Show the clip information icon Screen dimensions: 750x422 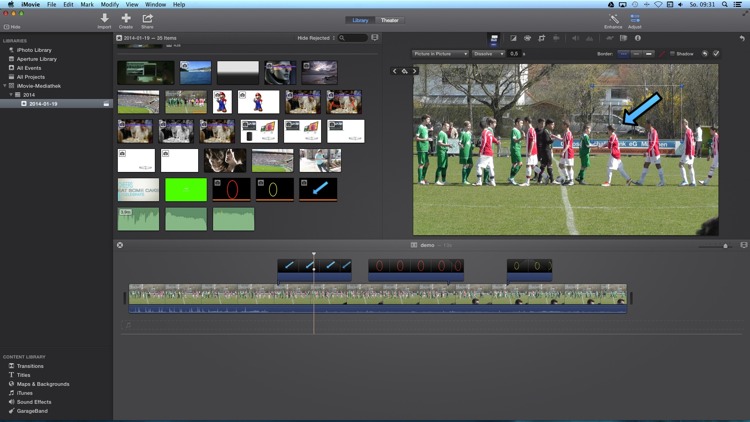(x=638, y=38)
